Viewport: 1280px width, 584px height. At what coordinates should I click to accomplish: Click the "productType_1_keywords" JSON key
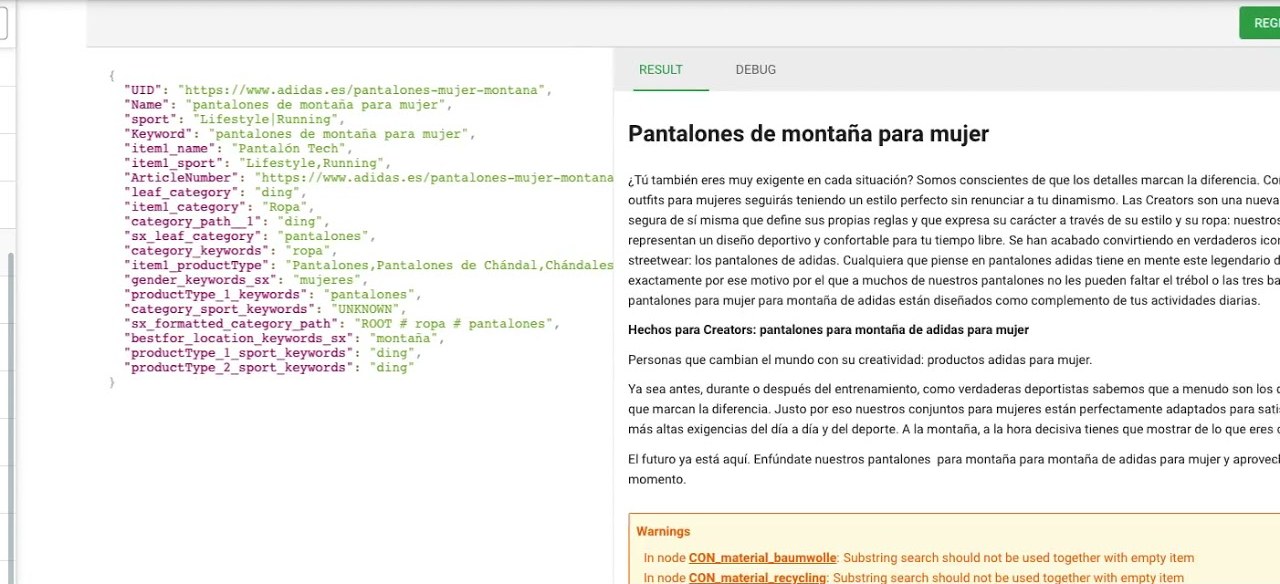click(x=212, y=295)
